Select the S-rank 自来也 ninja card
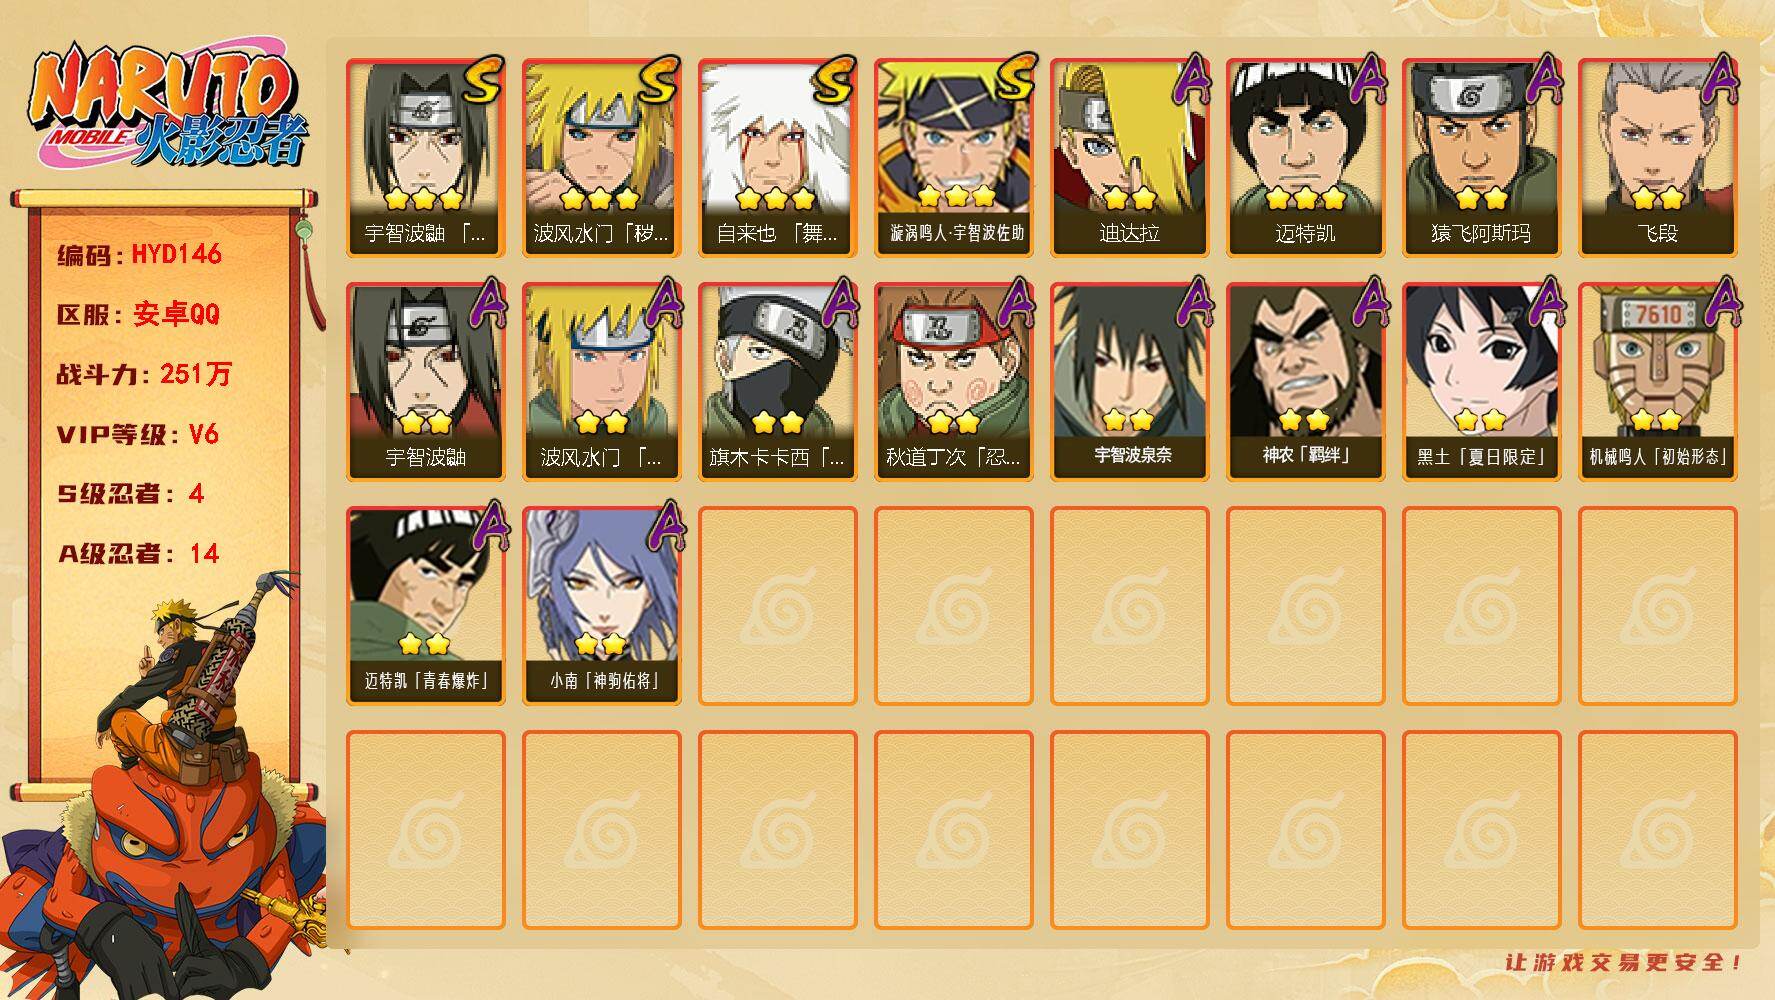This screenshot has width=1775, height=1000. 777,158
